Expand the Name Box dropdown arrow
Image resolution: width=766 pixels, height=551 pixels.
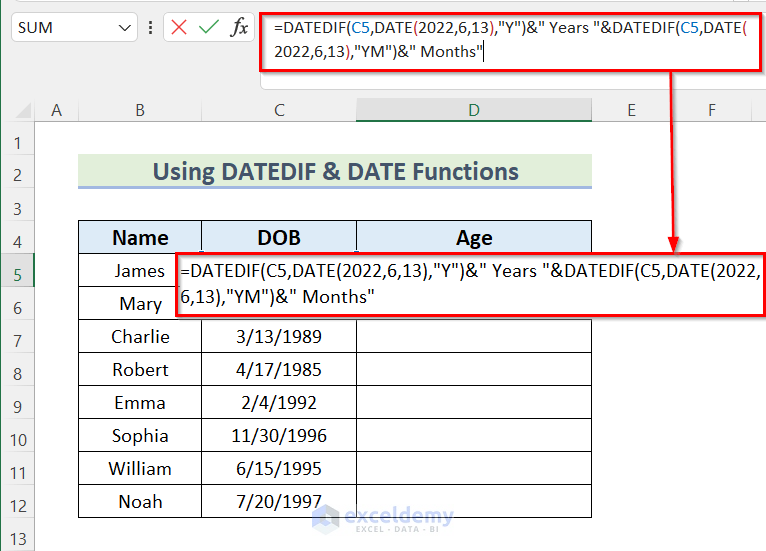pyautogui.click(x=124, y=27)
